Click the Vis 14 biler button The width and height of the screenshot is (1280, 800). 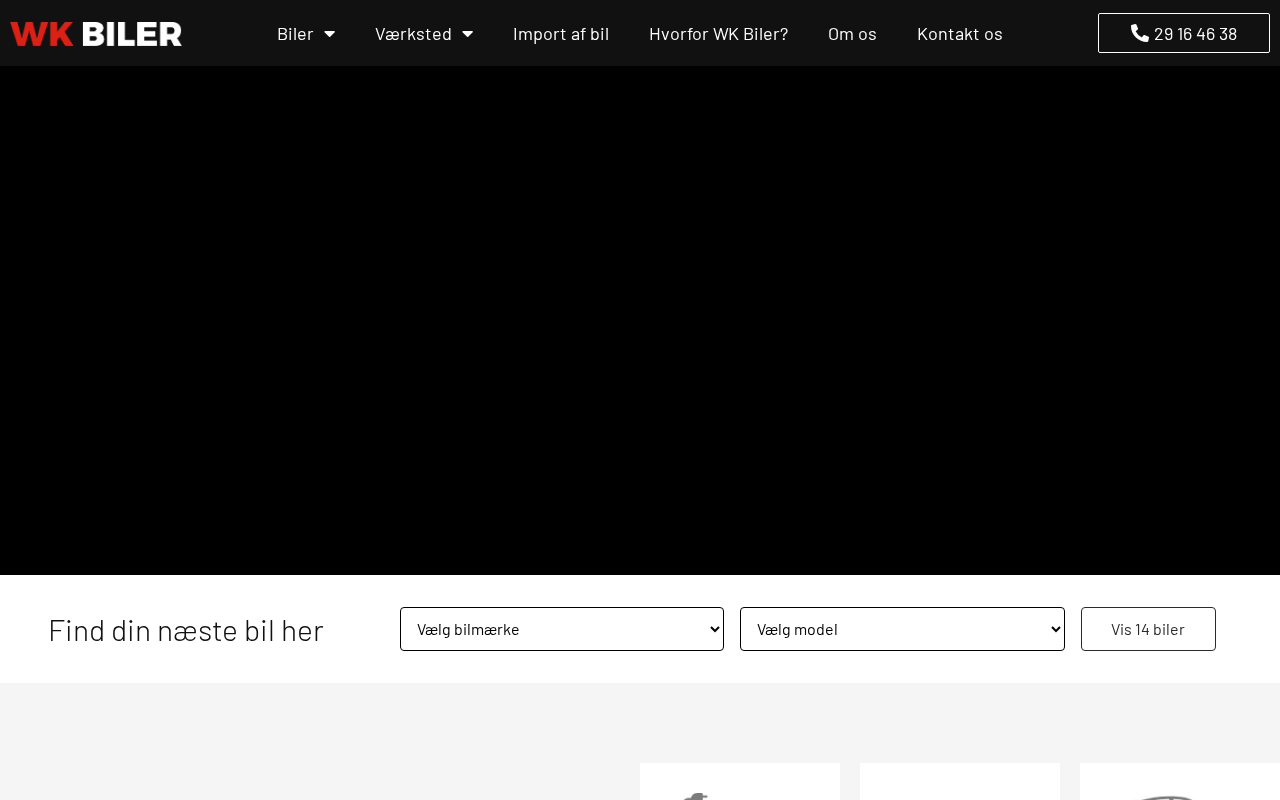[x=1148, y=629]
